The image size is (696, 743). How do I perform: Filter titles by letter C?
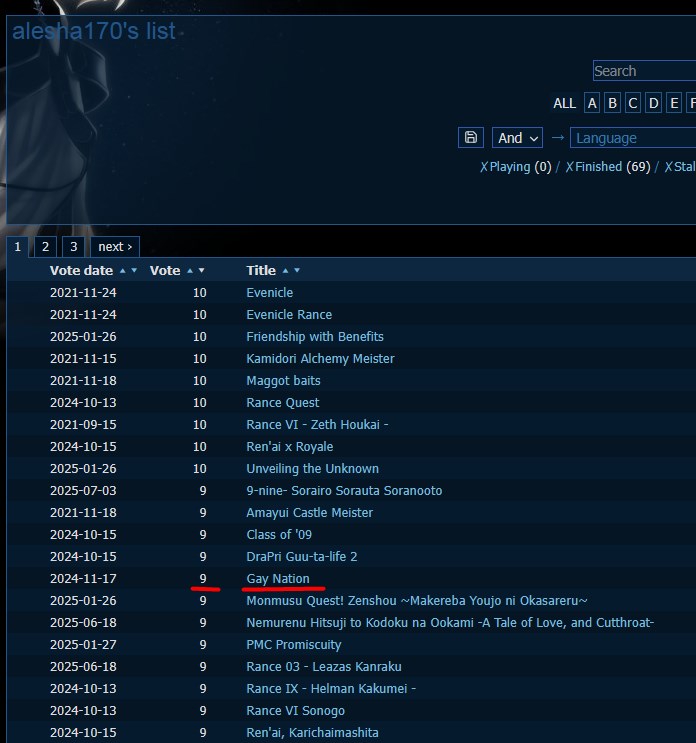(x=633, y=103)
